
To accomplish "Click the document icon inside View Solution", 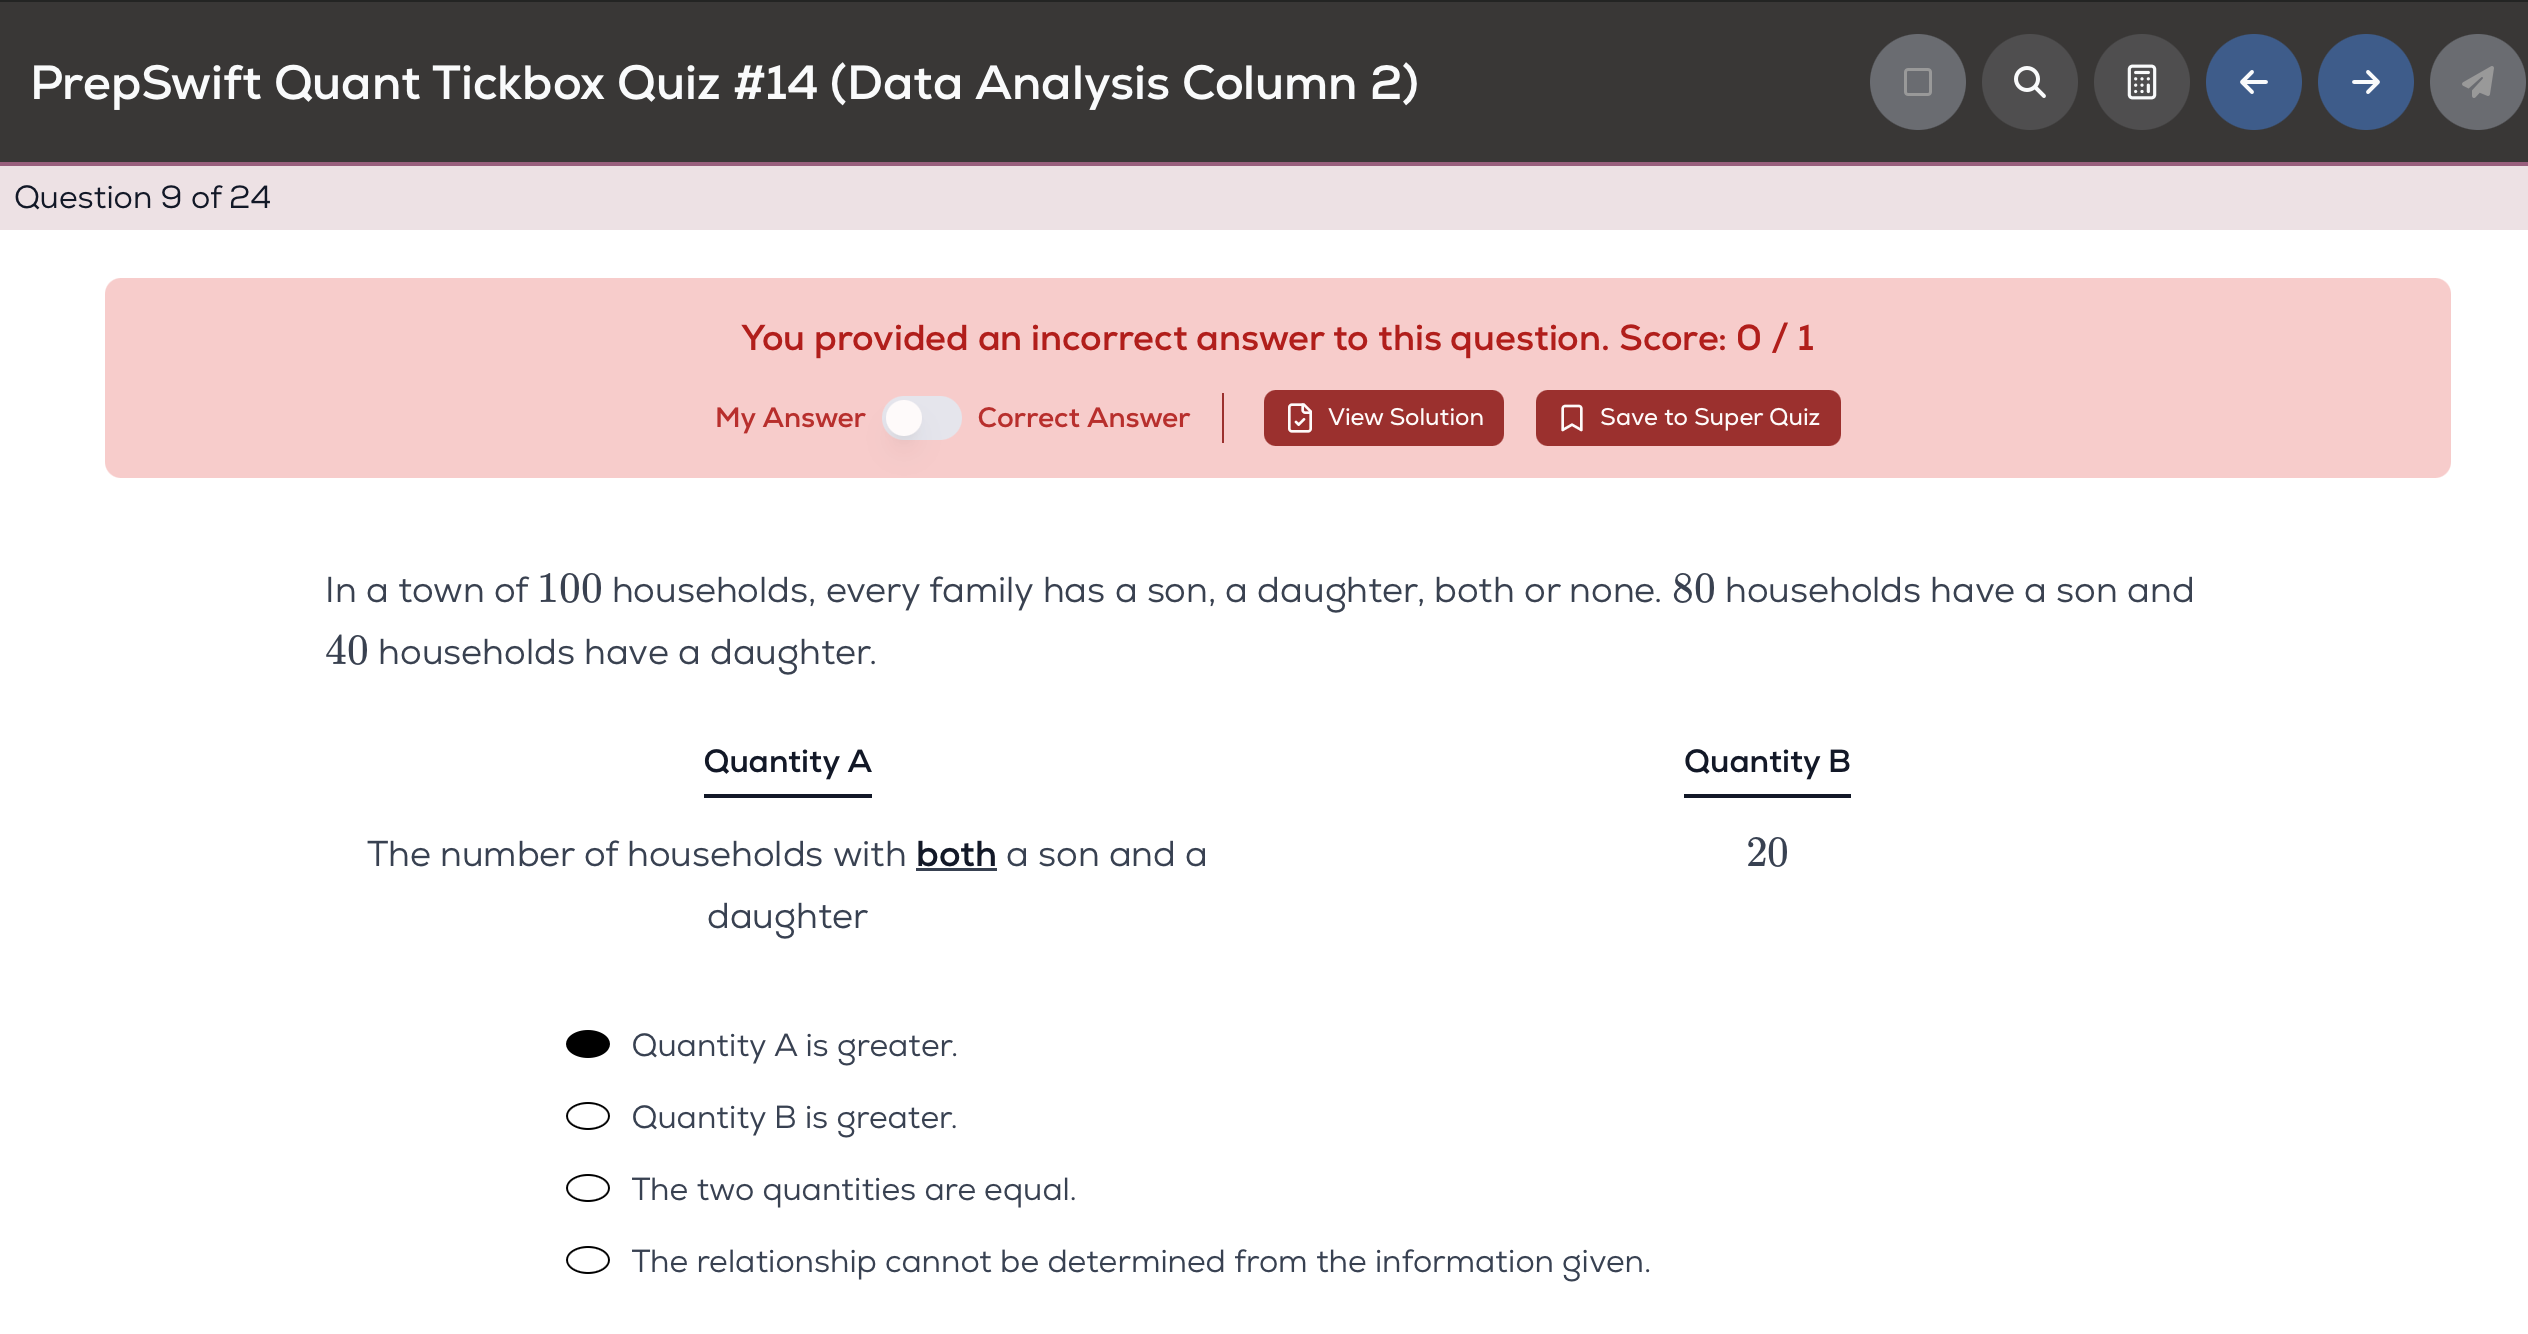I will (1300, 417).
